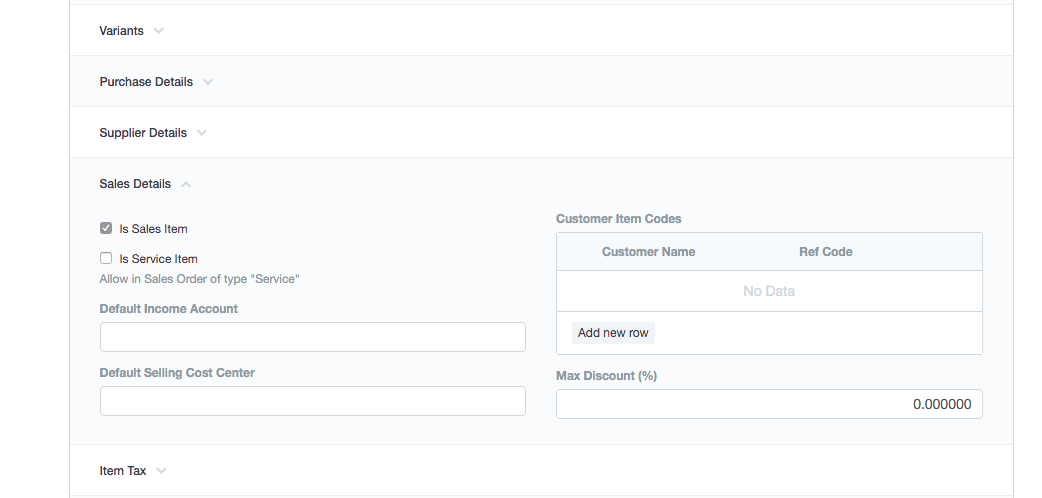
Task: Focus the Default Income Account field
Action: tap(313, 337)
